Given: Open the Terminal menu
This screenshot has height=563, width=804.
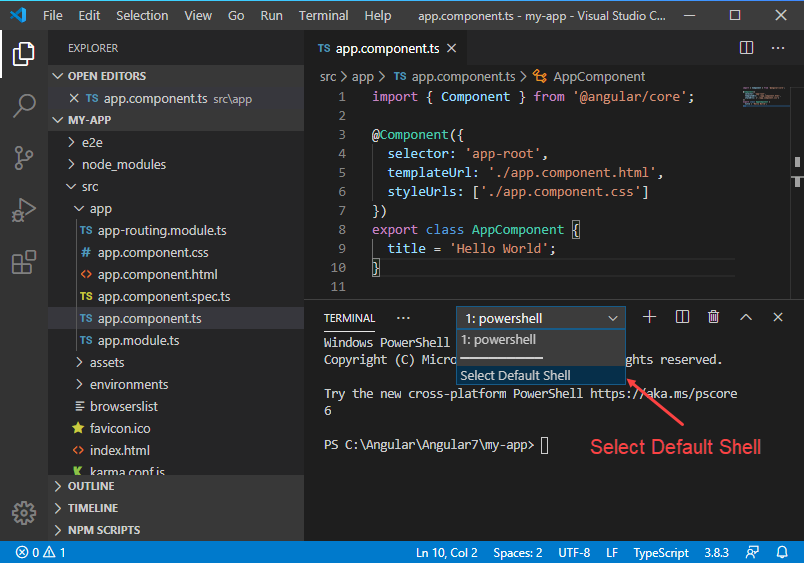Looking at the screenshot, I should [324, 15].
